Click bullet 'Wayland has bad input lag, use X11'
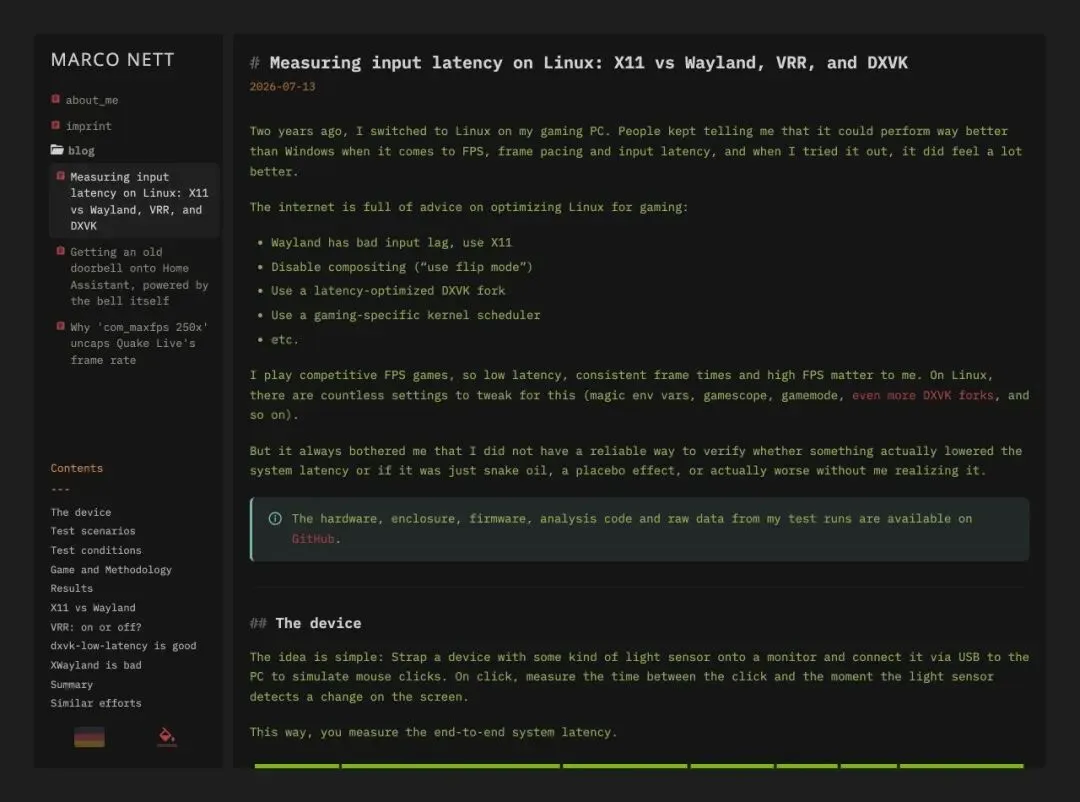 (x=391, y=243)
